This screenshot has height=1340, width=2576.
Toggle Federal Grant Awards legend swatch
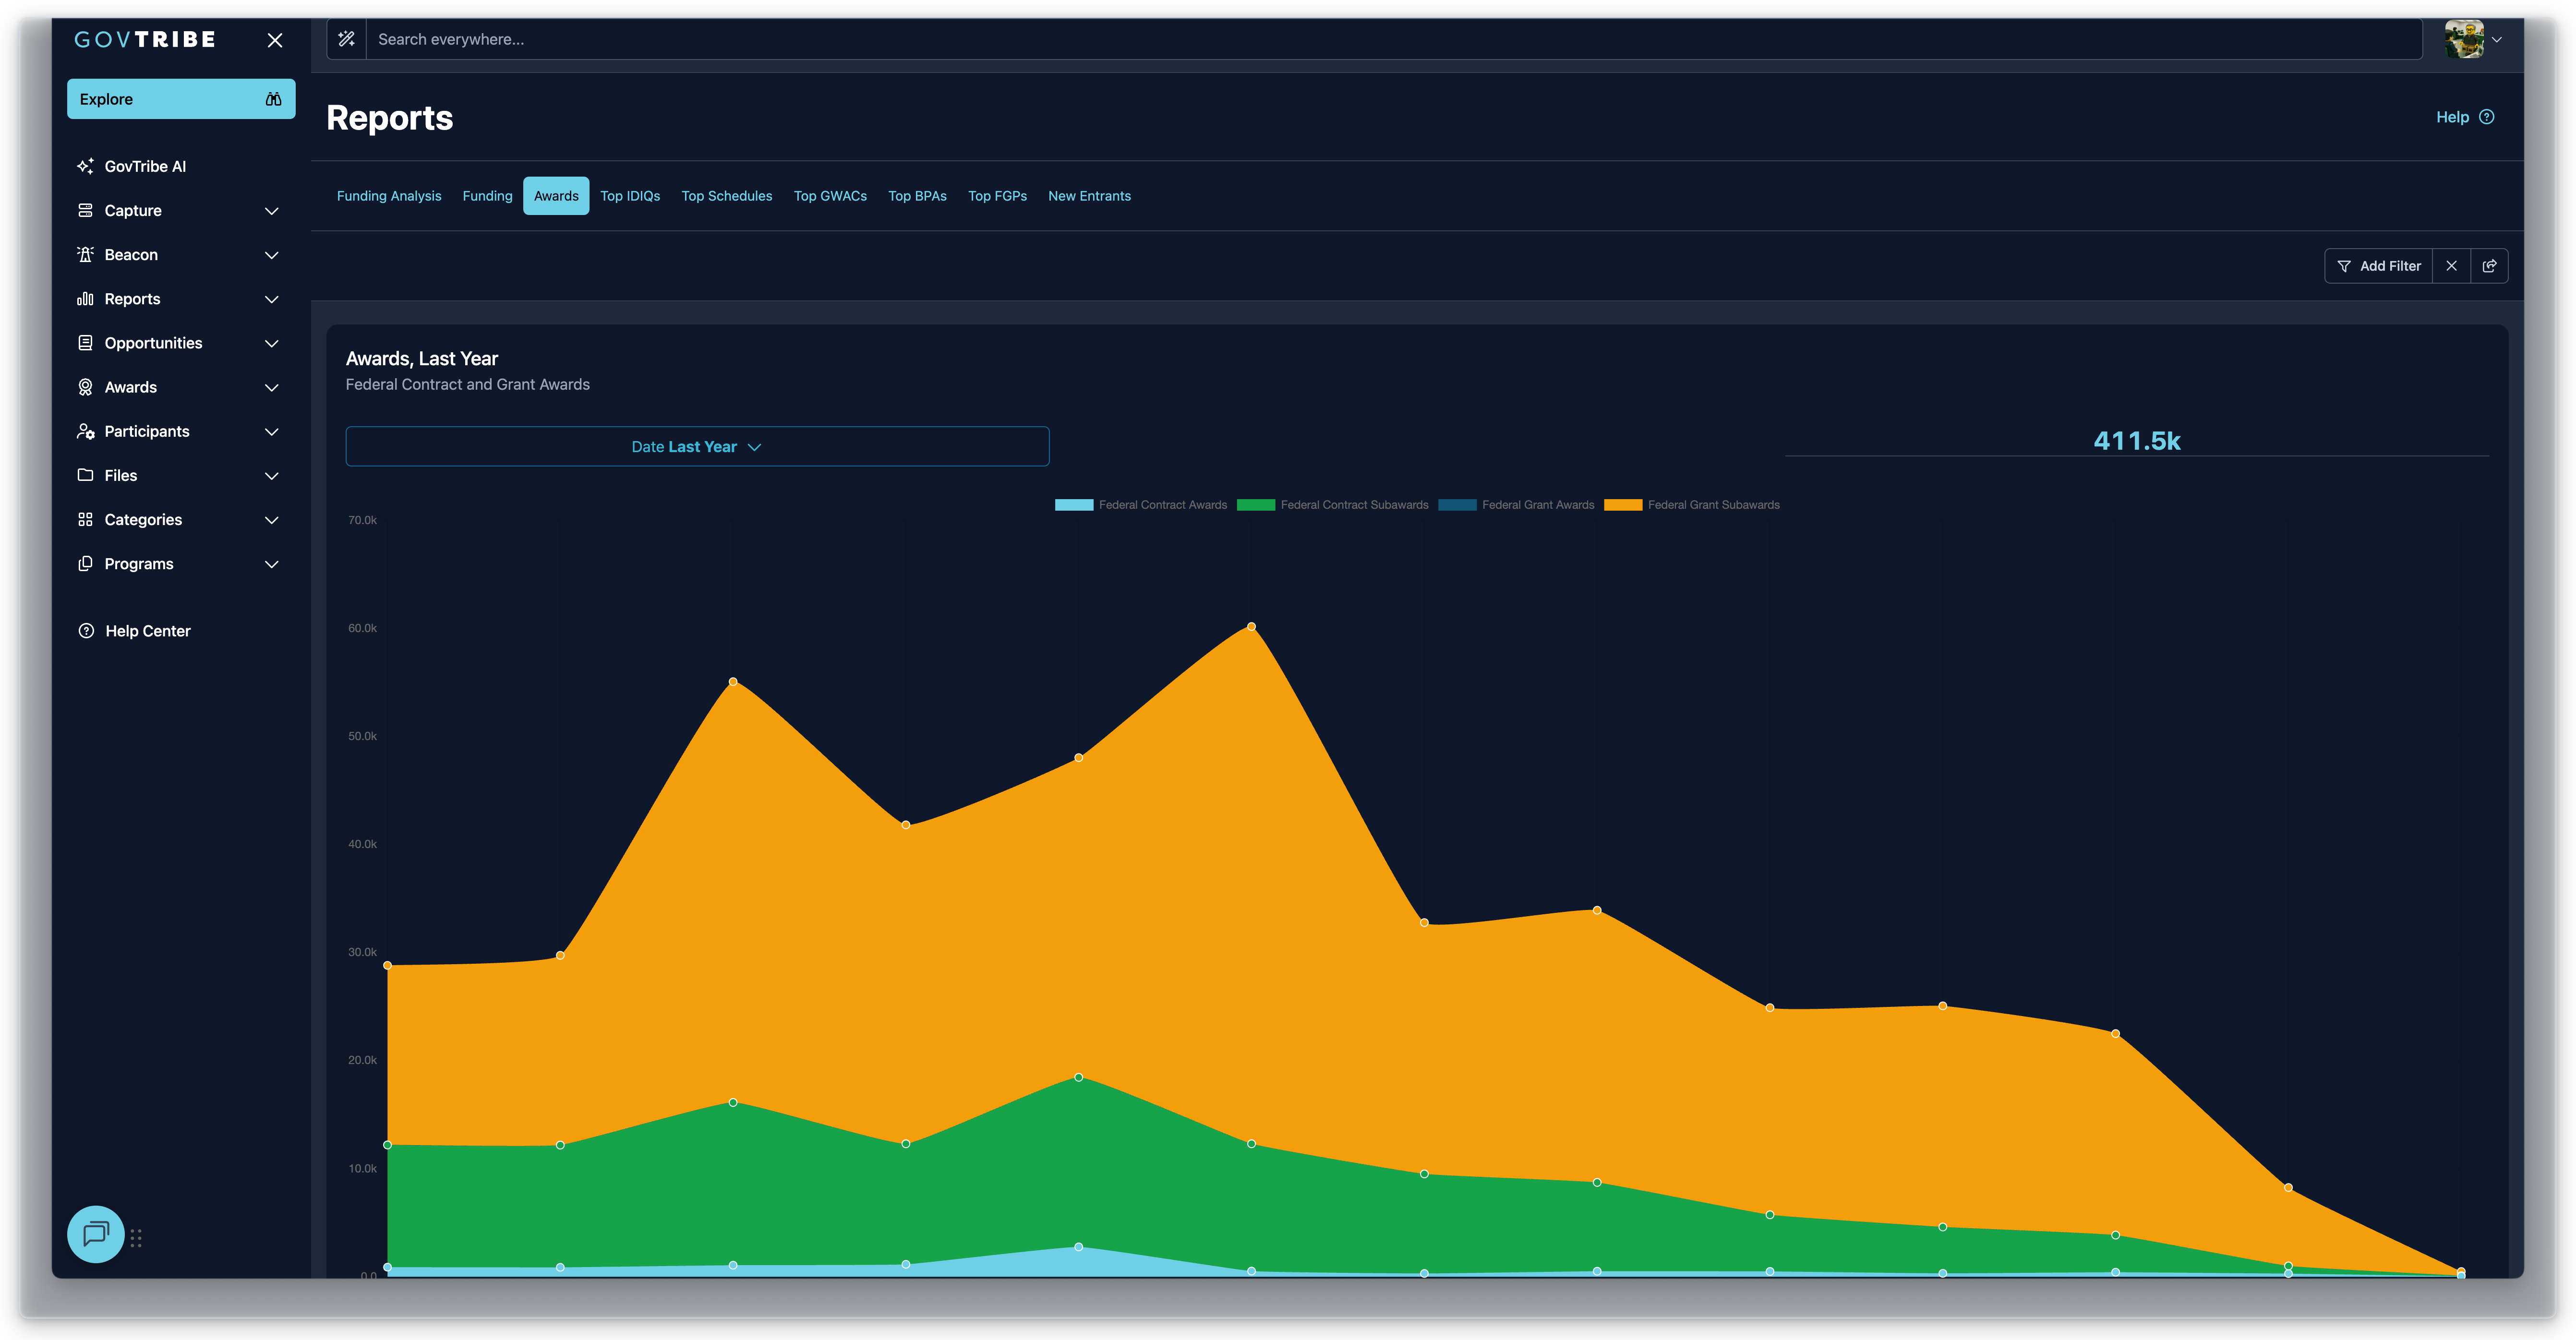(1457, 505)
